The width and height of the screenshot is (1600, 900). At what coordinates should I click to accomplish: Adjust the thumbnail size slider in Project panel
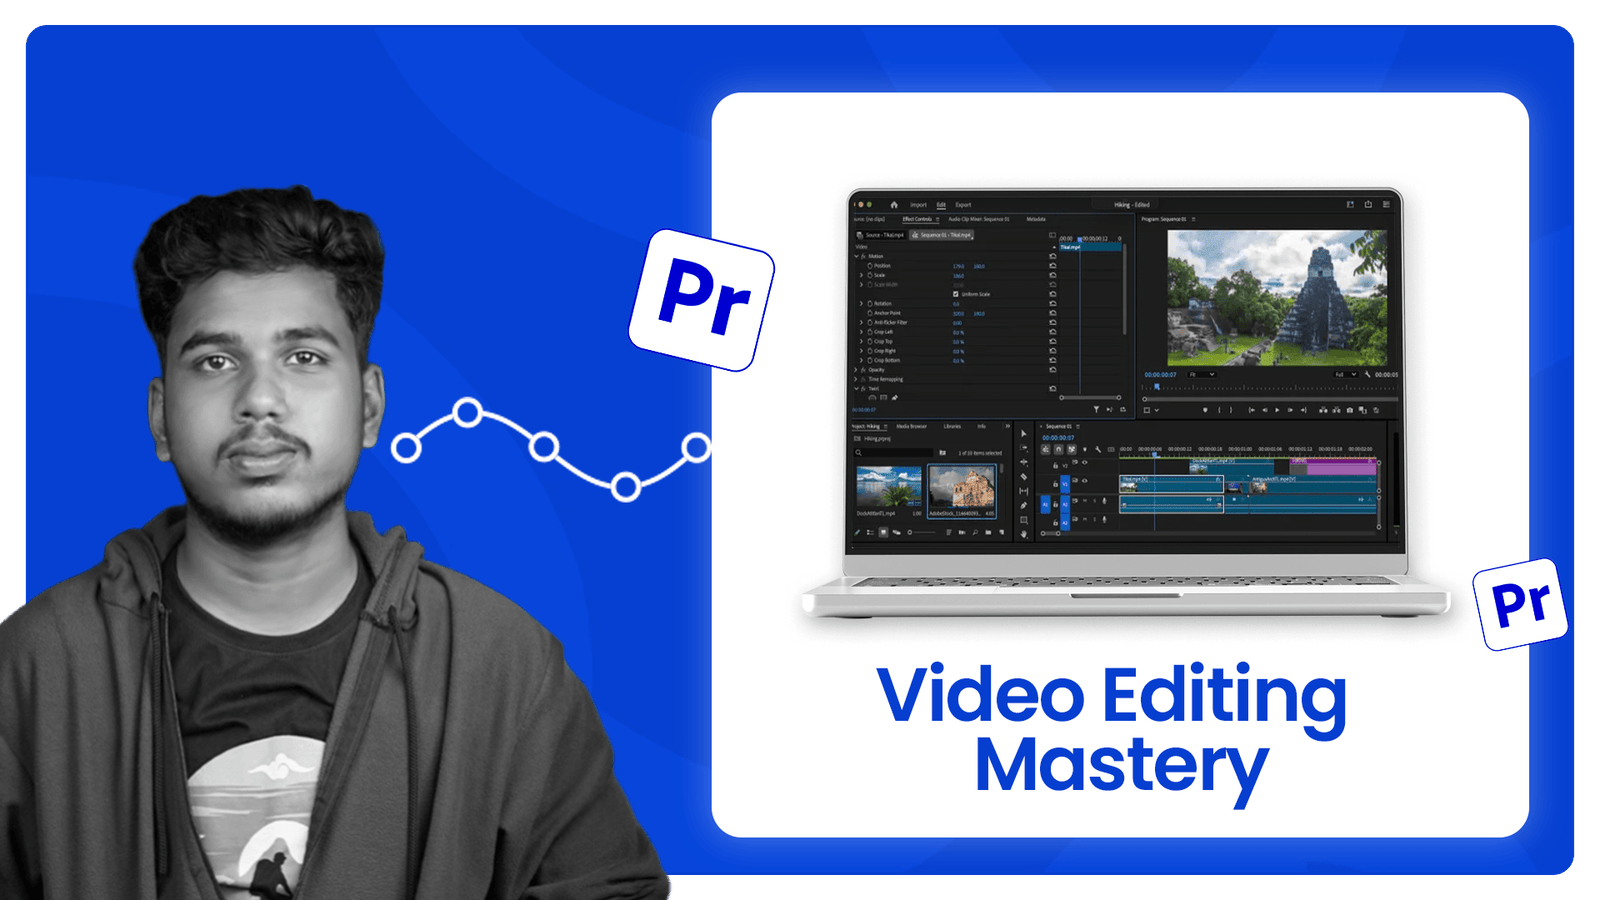pyautogui.click(x=921, y=532)
